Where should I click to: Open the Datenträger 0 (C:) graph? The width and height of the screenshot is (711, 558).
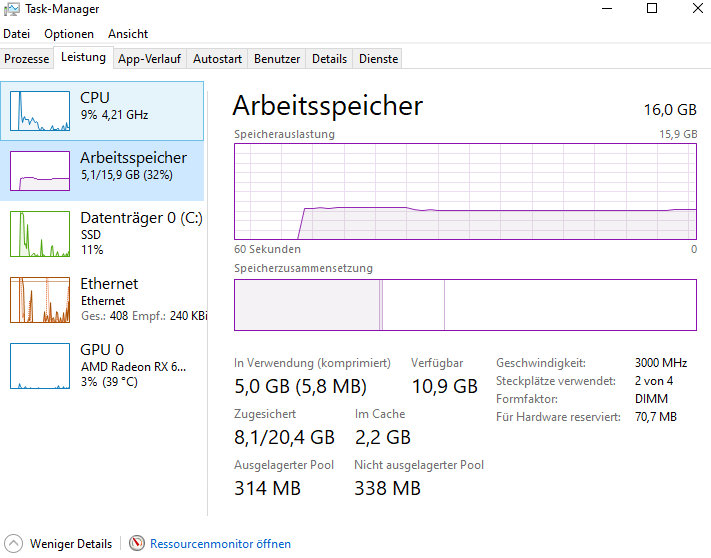click(x=39, y=233)
